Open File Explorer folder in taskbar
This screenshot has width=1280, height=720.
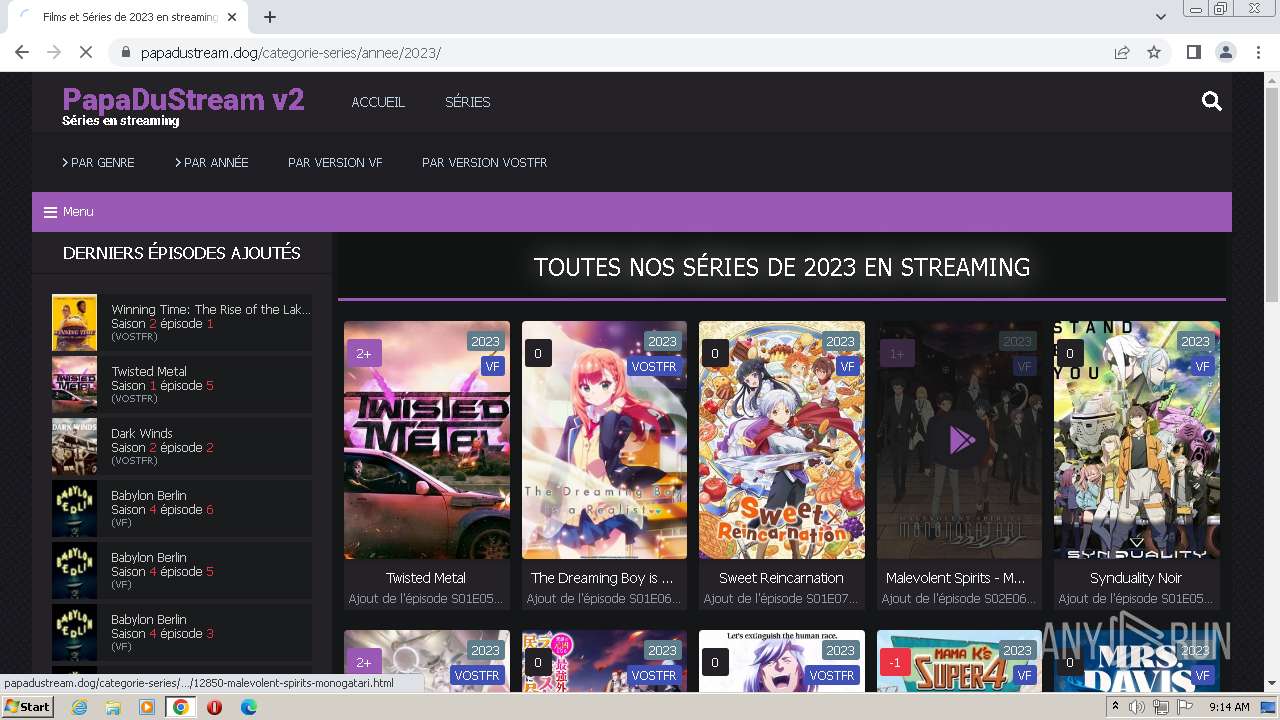(x=113, y=707)
